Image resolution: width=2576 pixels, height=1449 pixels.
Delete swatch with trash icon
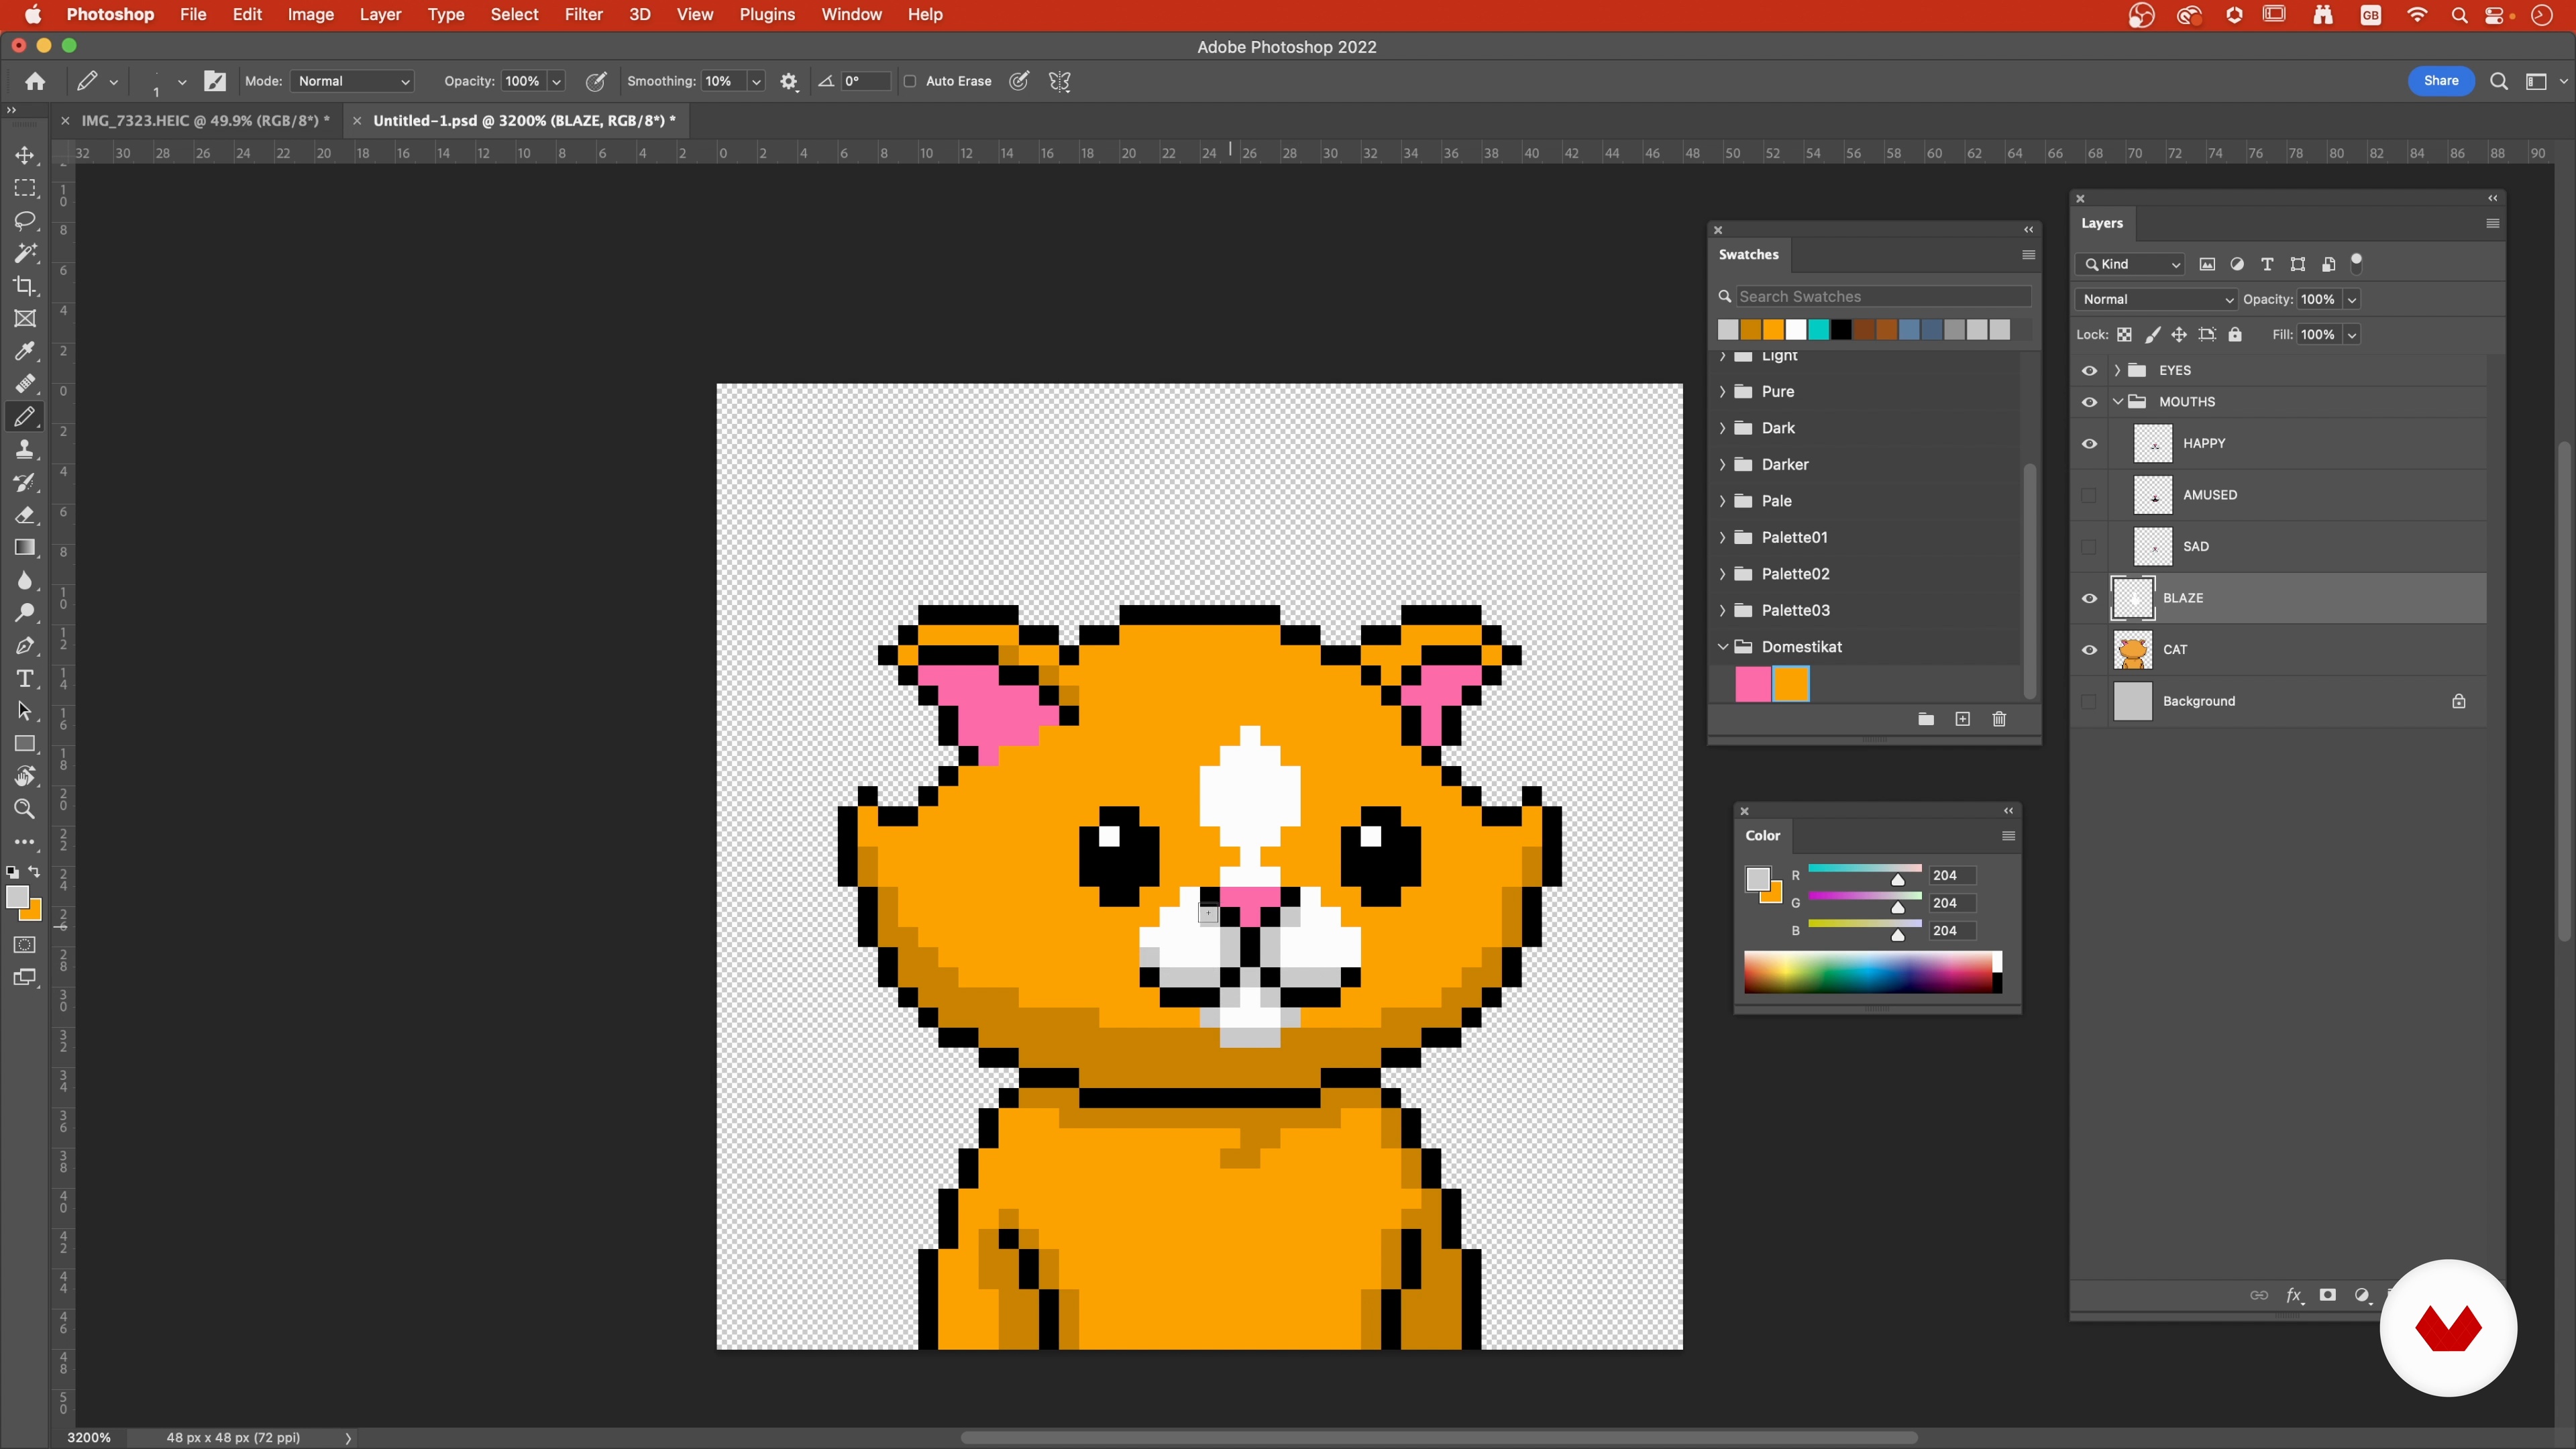click(x=1999, y=719)
